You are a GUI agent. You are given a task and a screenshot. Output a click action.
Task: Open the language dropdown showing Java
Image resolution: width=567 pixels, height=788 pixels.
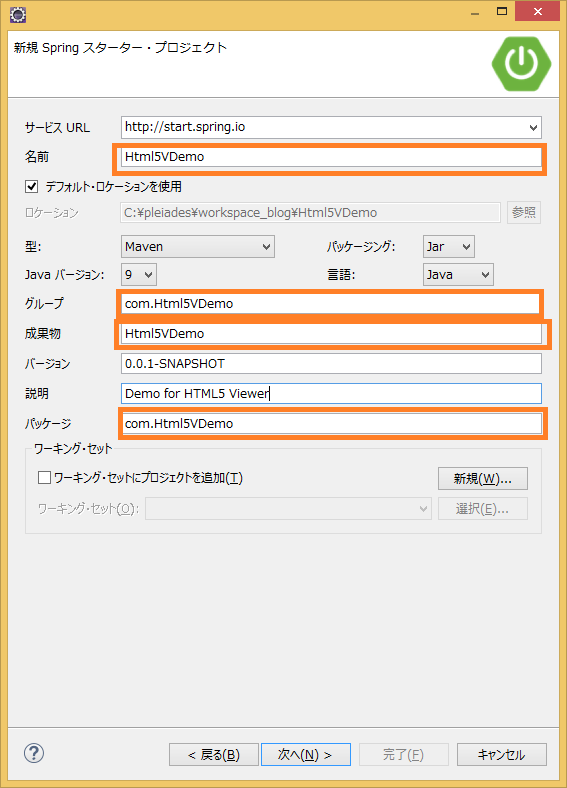(x=458, y=275)
